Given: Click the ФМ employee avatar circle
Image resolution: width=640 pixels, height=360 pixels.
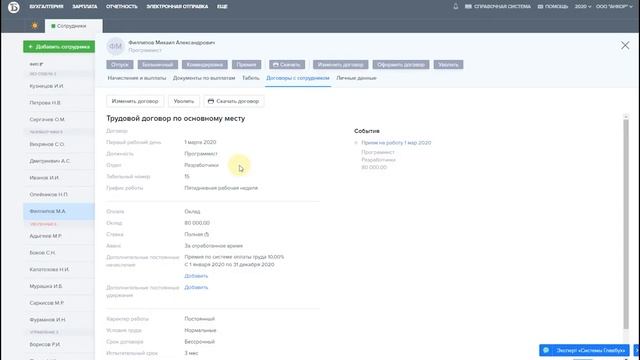Looking at the screenshot, I should 115,46.
